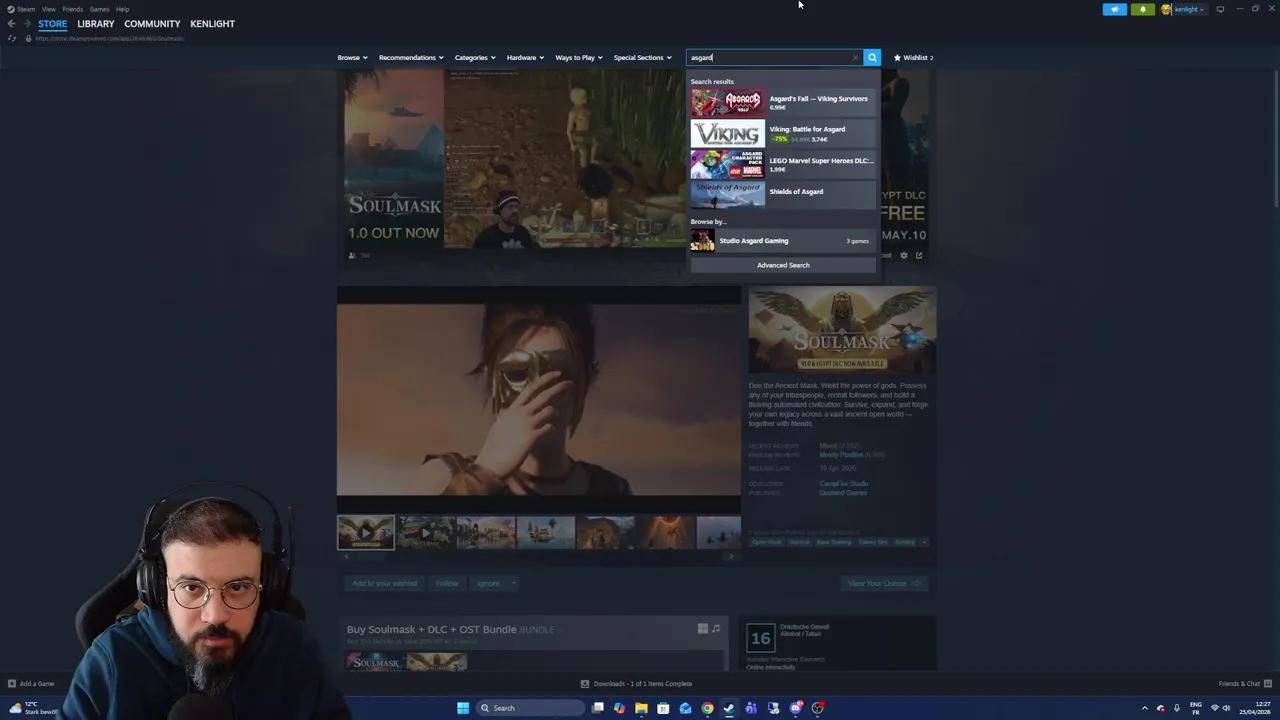Expand the Ignore options arrow

(513, 583)
